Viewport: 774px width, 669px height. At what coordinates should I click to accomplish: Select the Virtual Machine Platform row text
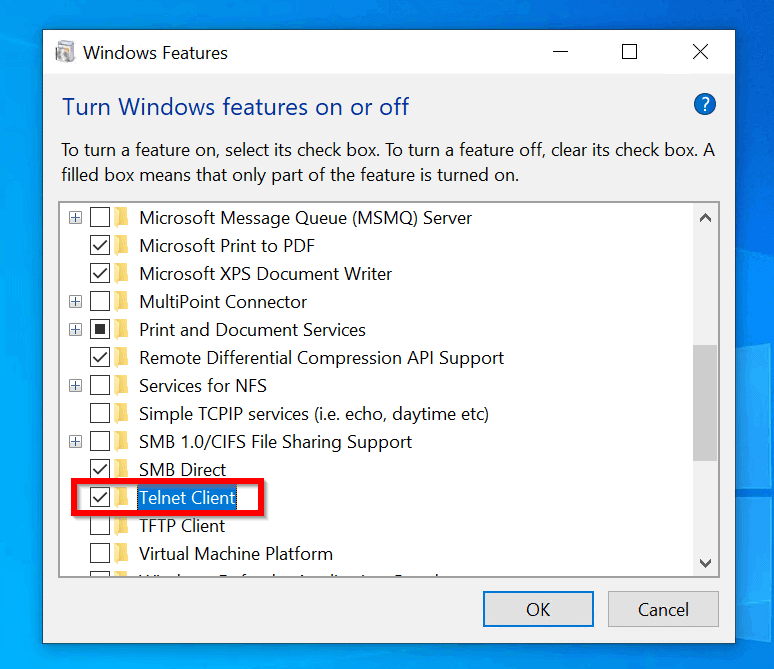pos(236,554)
